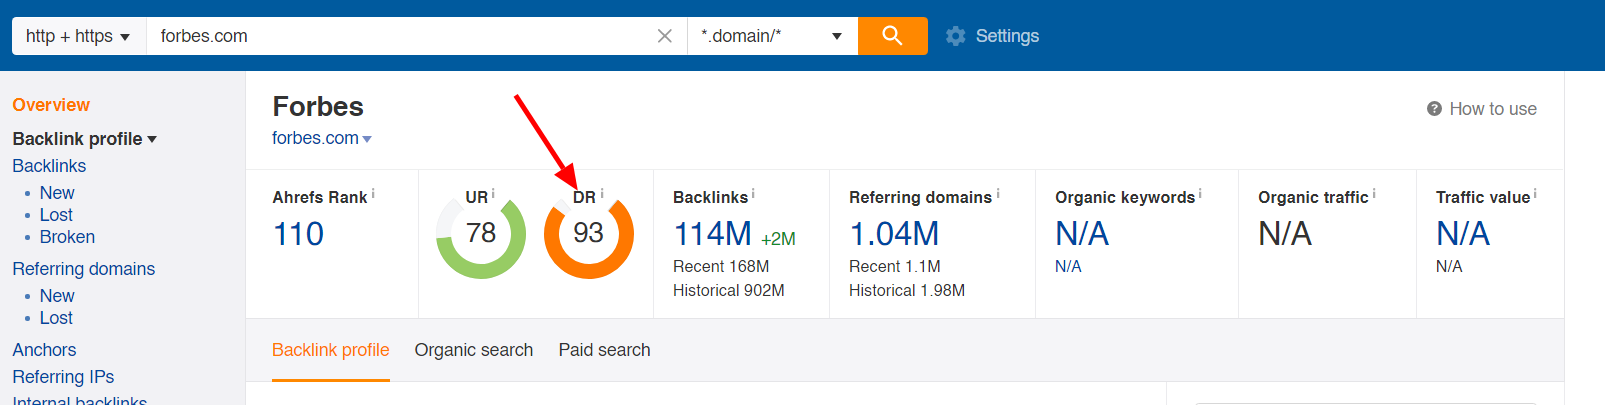Open Referring IPs in sidebar
Viewport: 1605px width, 405px height.
tap(63, 377)
